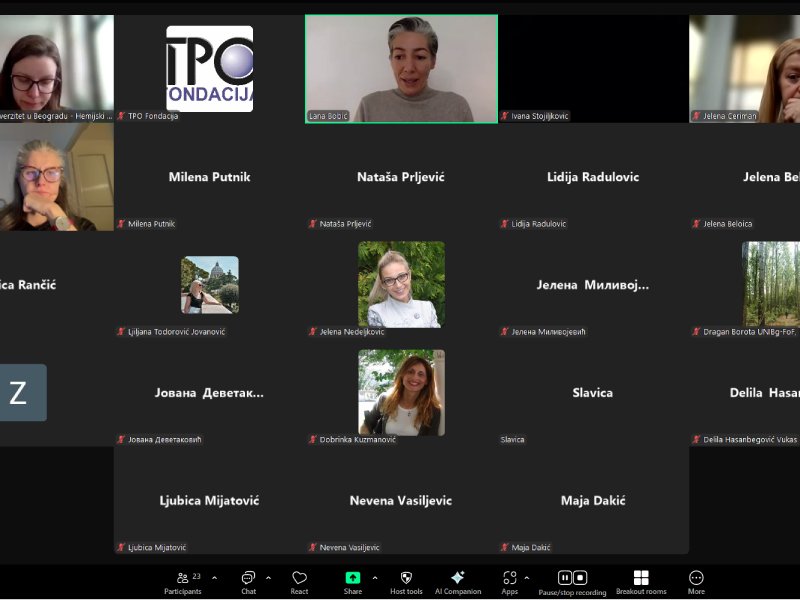
Task: Select Lana Bobić's active speaker video
Action: [401, 68]
